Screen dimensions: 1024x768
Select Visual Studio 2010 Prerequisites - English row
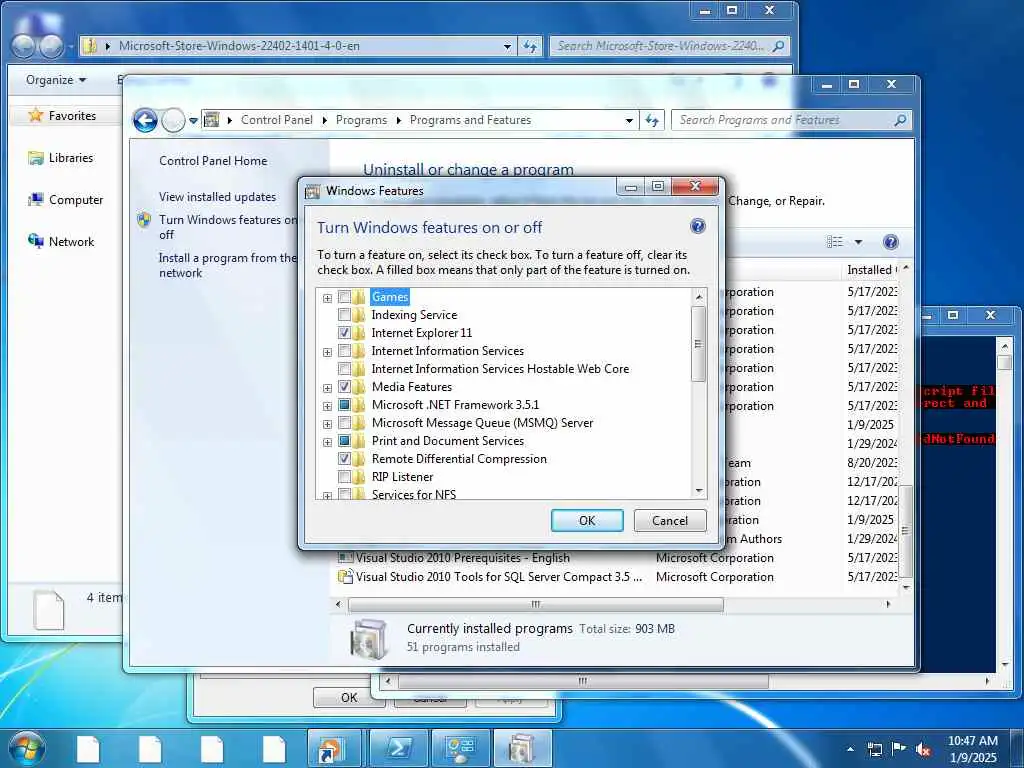click(617, 558)
